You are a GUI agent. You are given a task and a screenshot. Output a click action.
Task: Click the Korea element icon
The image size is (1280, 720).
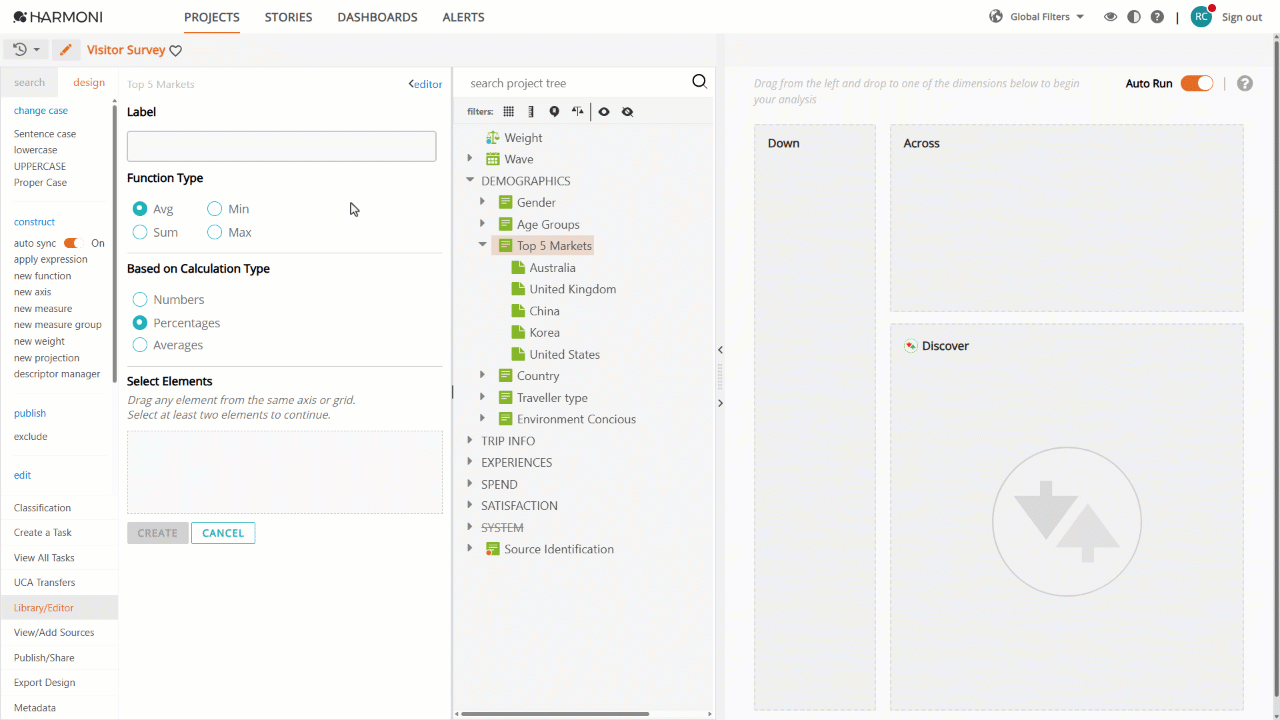tap(518, 332)
